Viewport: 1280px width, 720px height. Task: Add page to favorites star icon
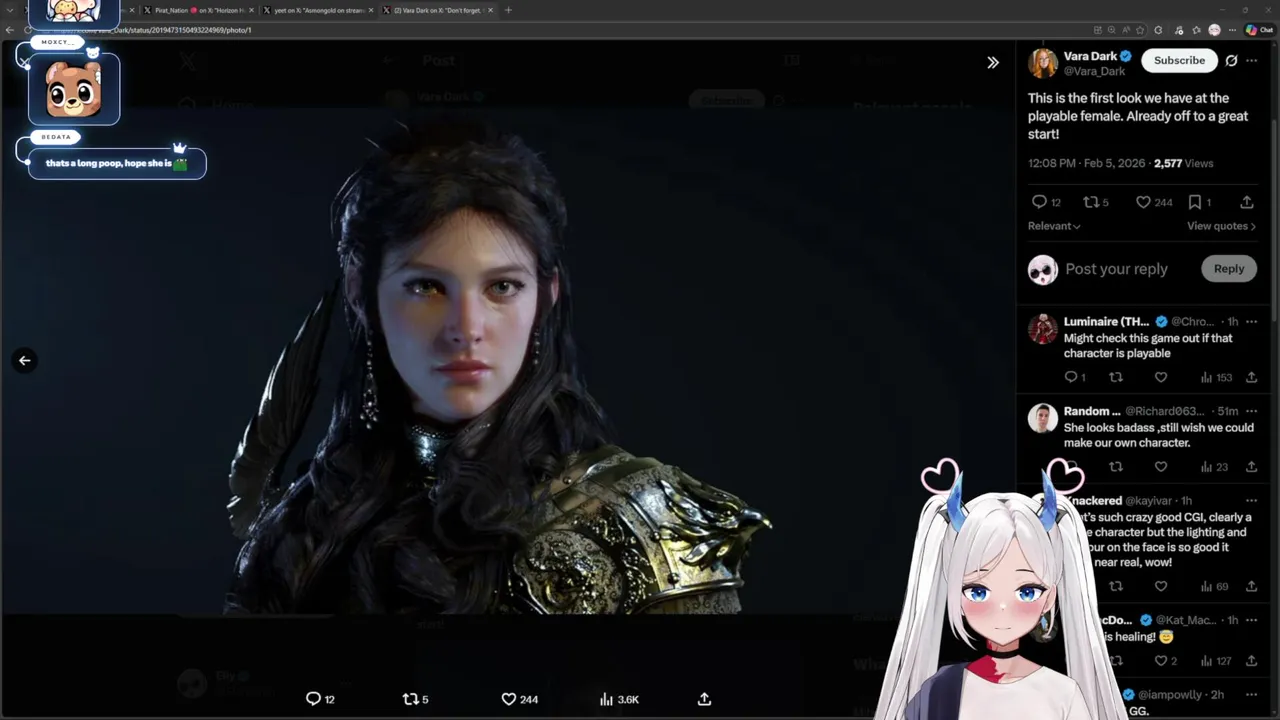click(1140, 30)
